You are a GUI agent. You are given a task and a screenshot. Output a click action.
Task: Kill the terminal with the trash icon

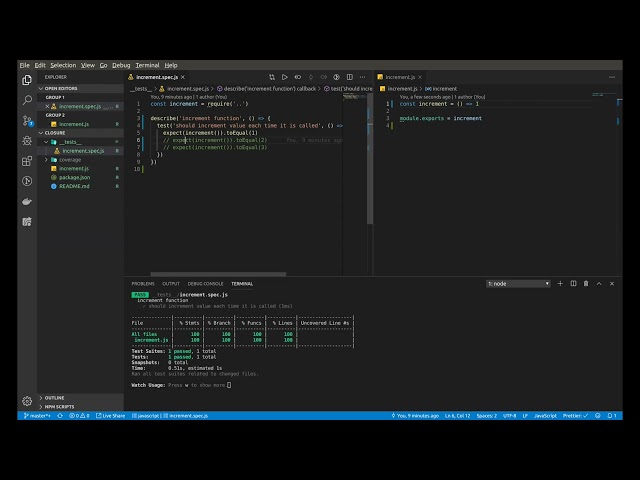pyautogui.click(x=586, y=284)
